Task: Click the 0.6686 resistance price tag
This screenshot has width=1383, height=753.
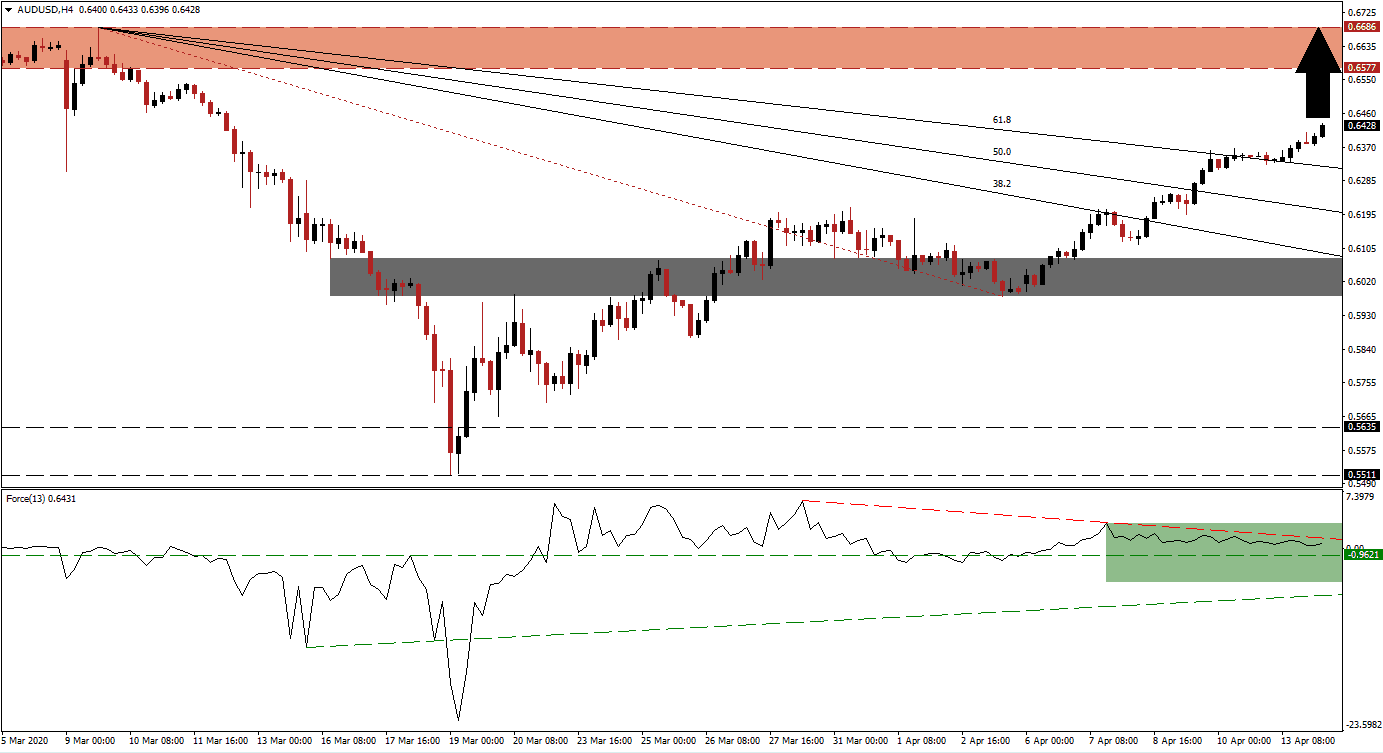Action: click(x=1363, y=27)
